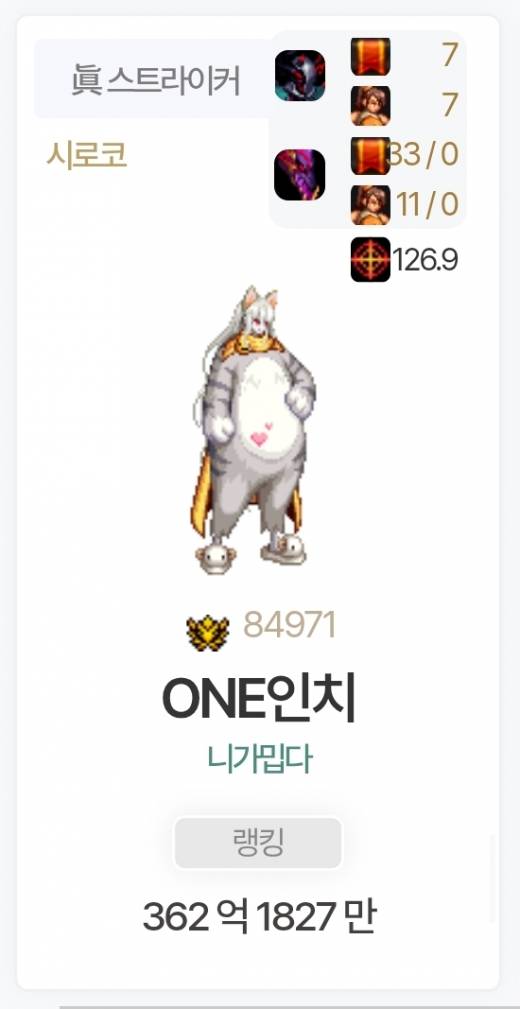This screenshot has width=520, height=1009.
Task: Click the red crosshair icon beside 126.9
Action: [x=371, y=259]
